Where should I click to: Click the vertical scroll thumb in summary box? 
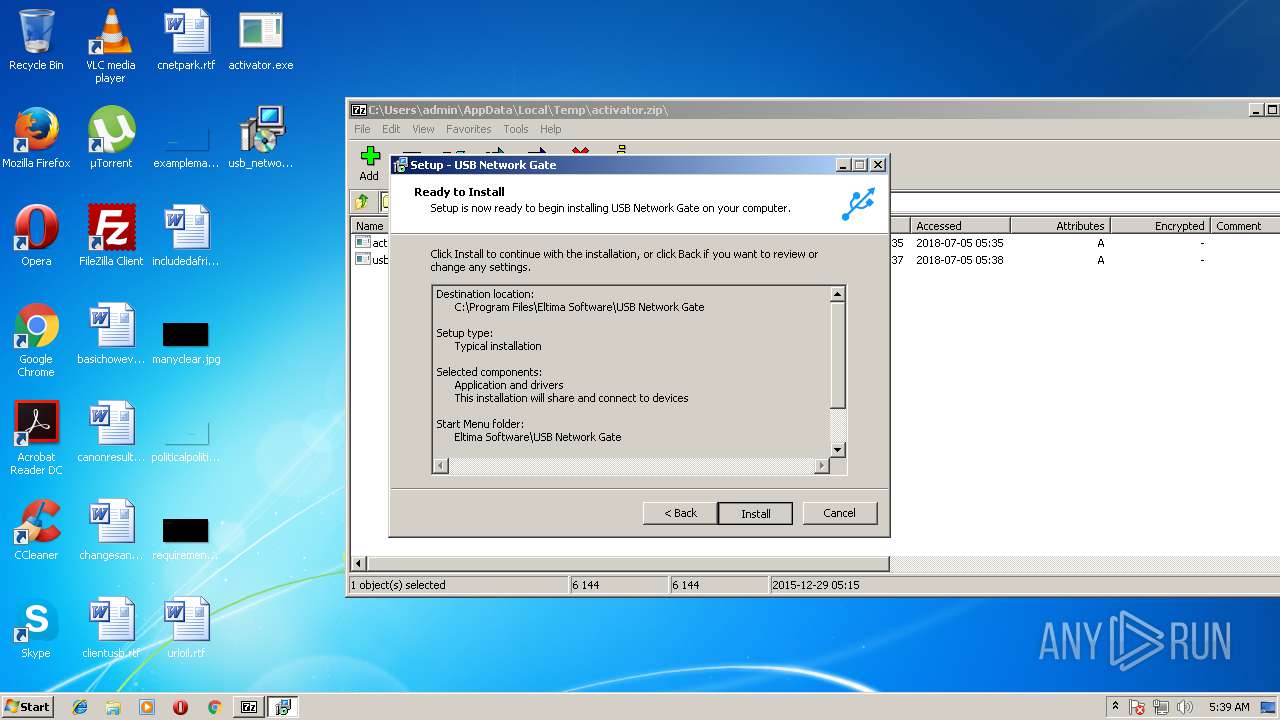pos(838,354)
